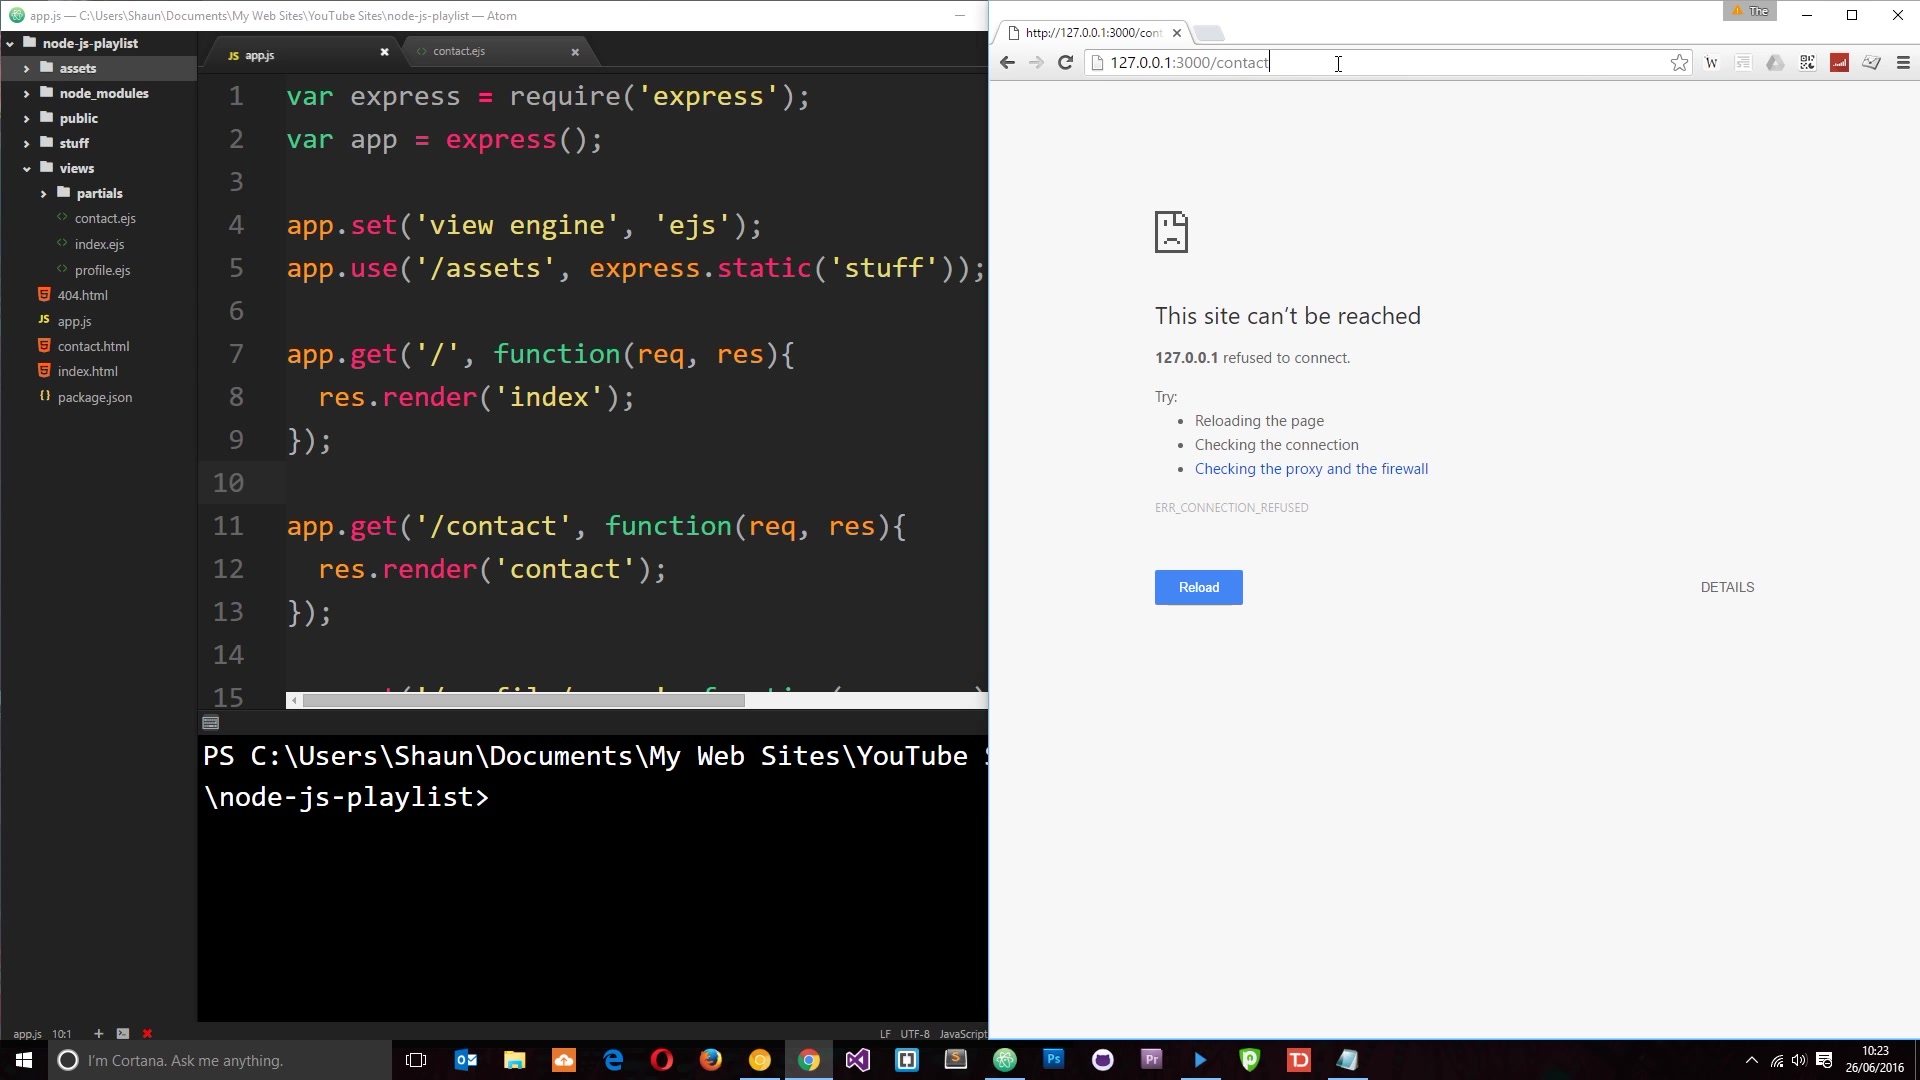The image size is (1920, 1080).
Task: Open the Chrome menu with the hamburger icon
Action: 1904,62
